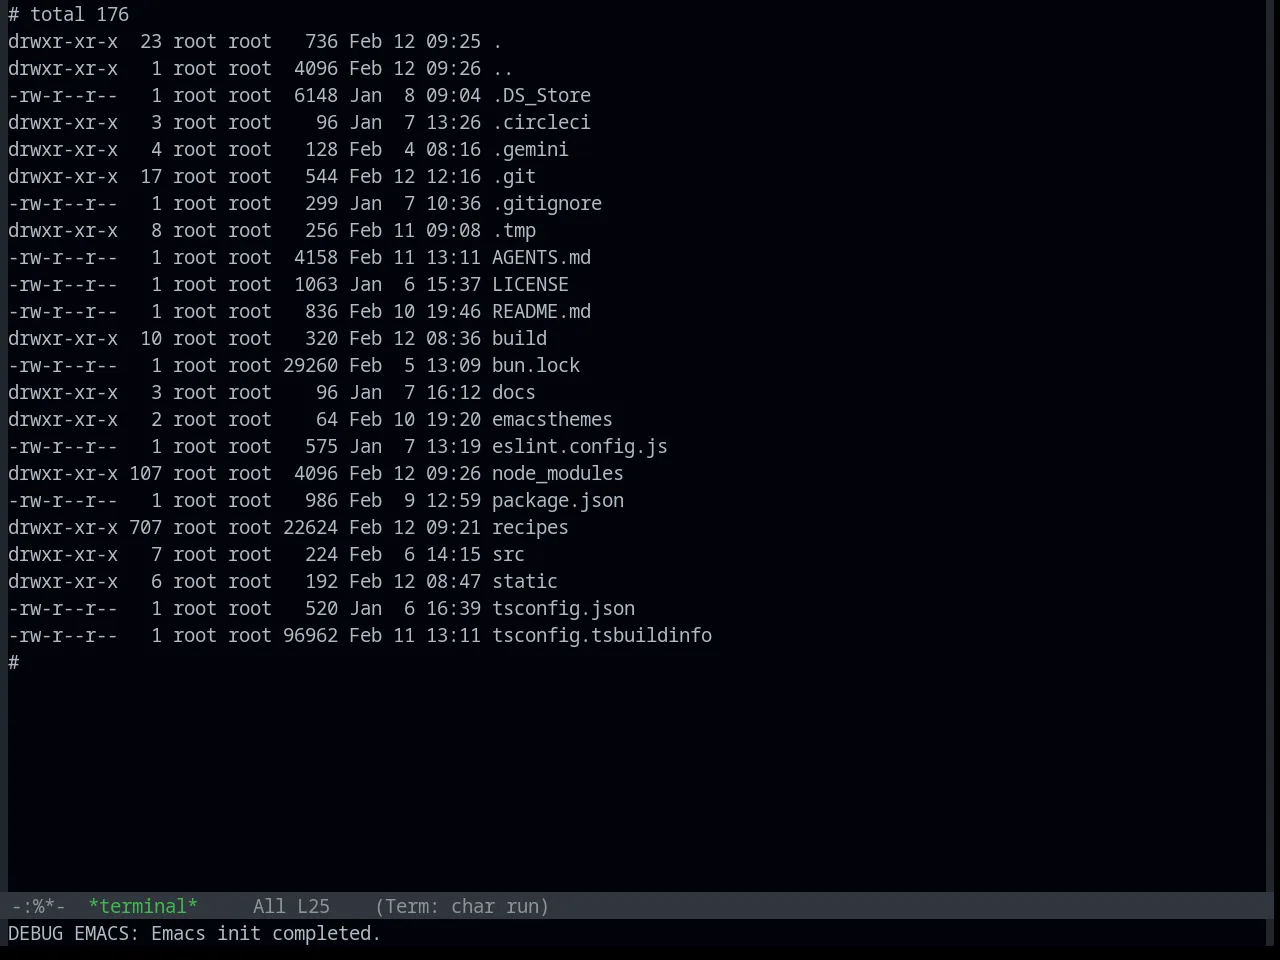
Task: Click the 1063 size of LICENSE
Action: pyautogui.click(x=316, y=284)
